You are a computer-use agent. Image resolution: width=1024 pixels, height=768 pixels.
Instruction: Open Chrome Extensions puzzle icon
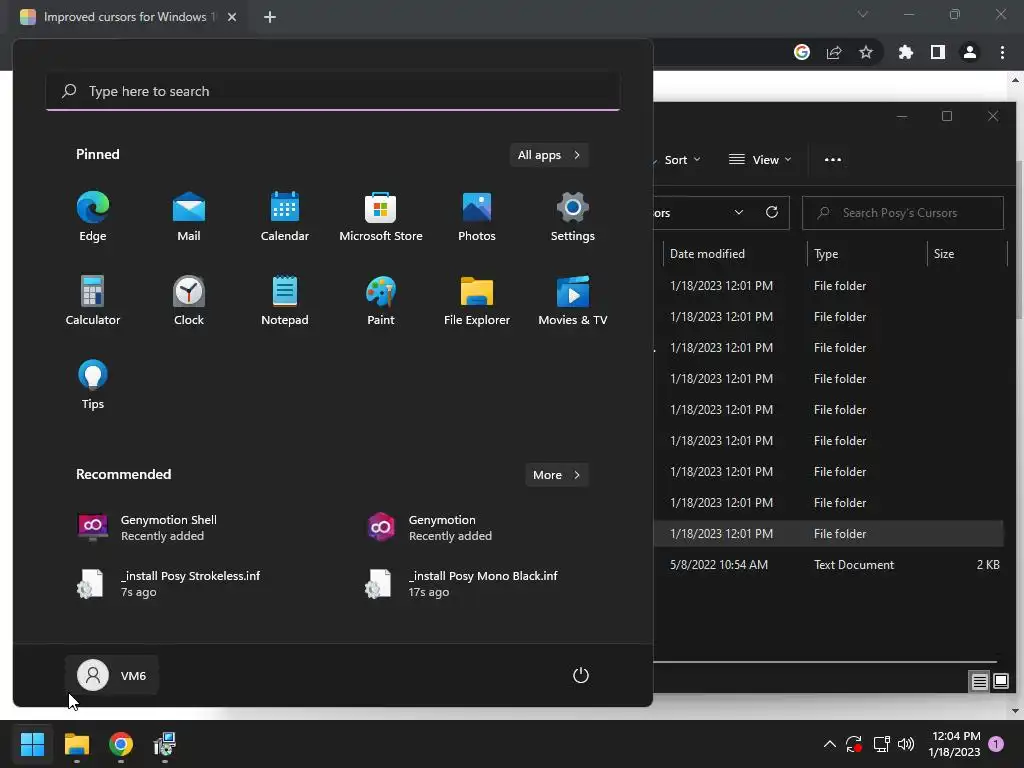point(906,52)
